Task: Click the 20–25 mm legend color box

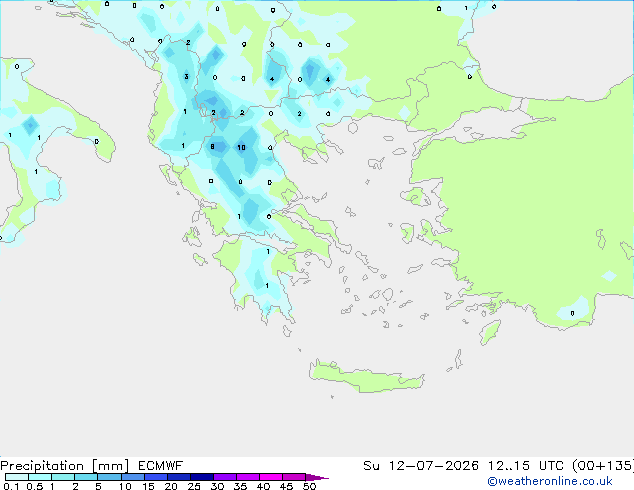Action: click(178, 477)
